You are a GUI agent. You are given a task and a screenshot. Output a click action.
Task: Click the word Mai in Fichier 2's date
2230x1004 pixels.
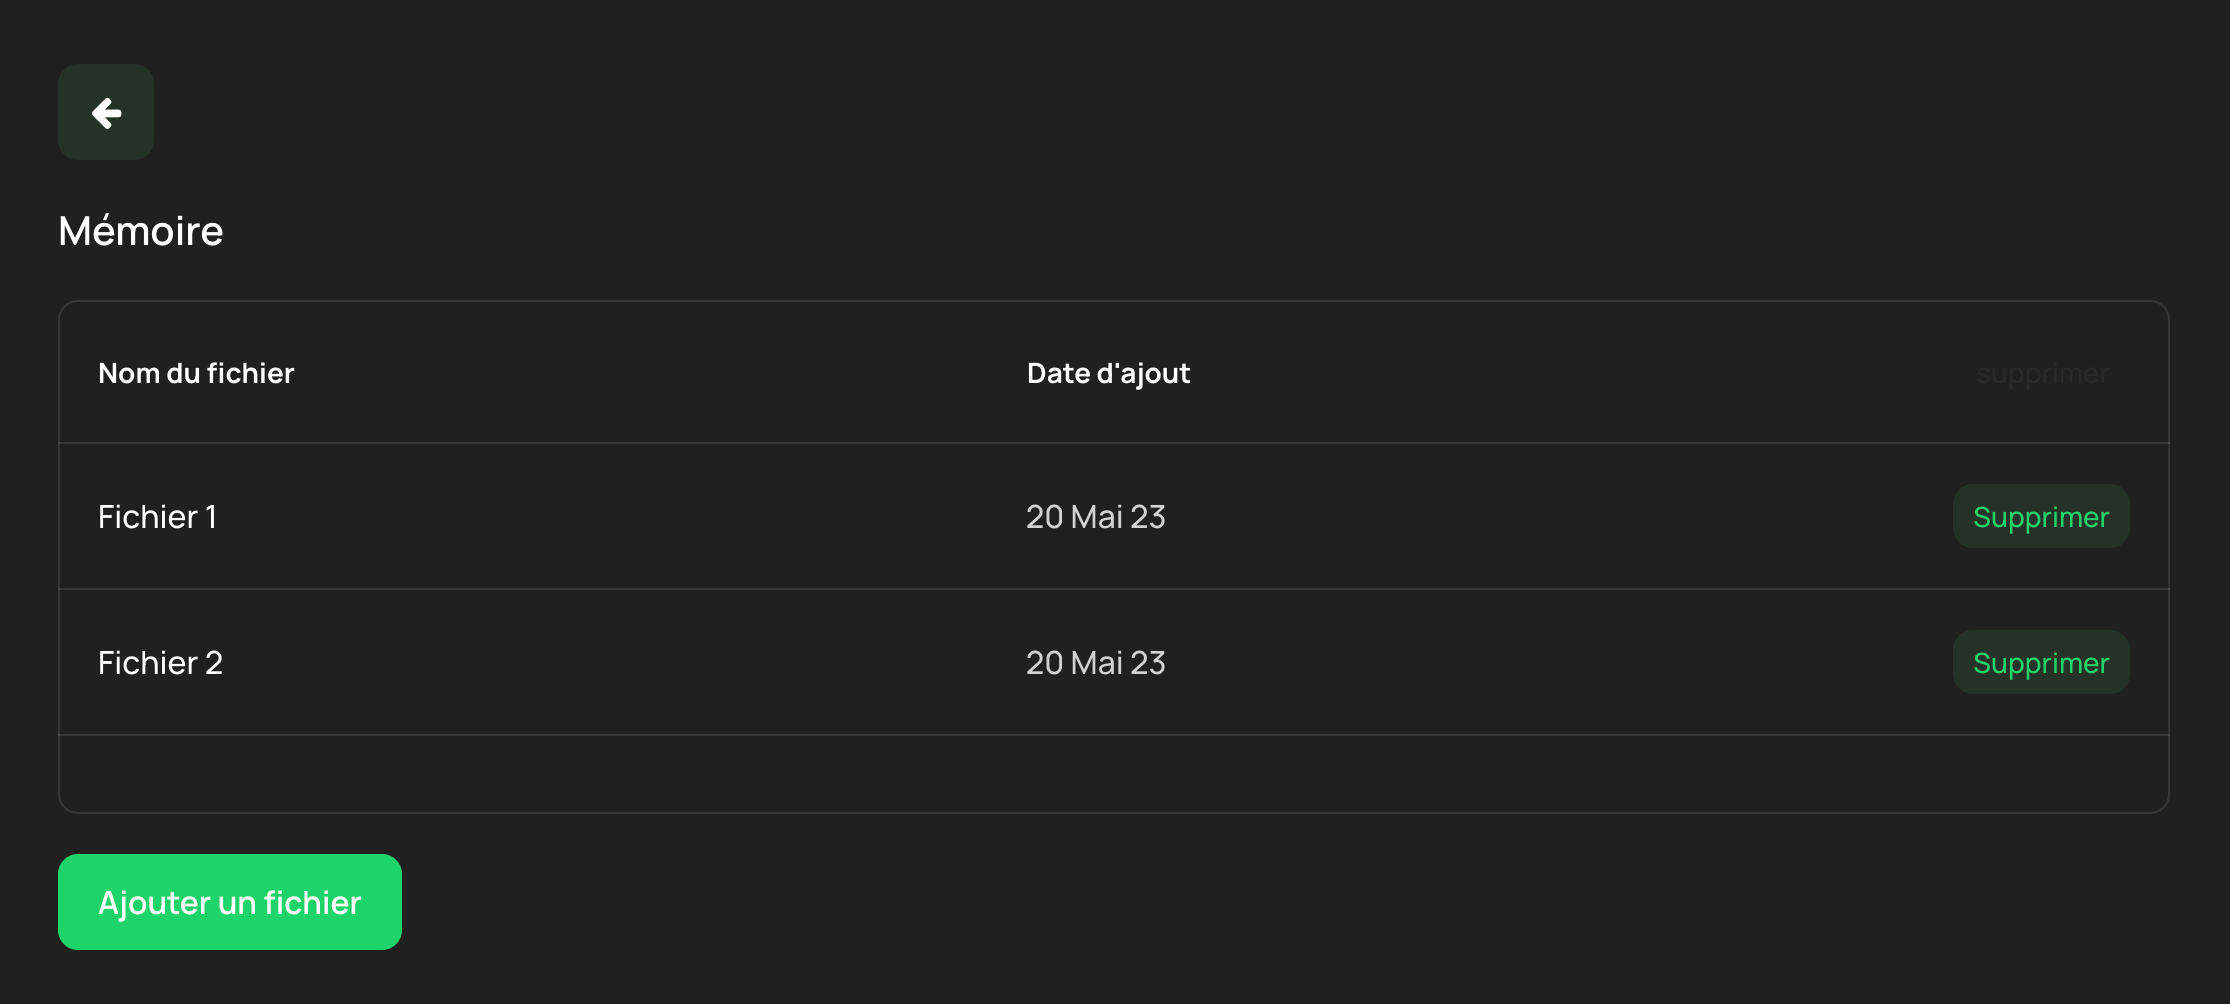pyautogui.click(x=1096, y=663)
